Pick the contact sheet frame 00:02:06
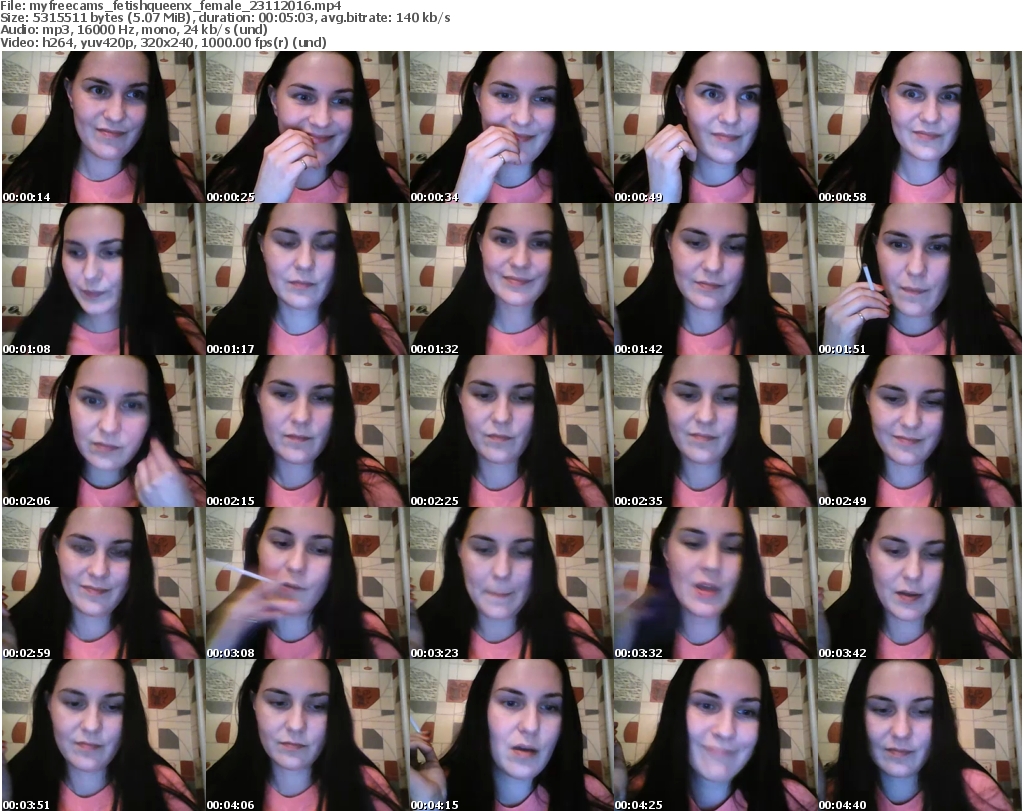This screenshot has width=1024, height=811. pos(103,432)
